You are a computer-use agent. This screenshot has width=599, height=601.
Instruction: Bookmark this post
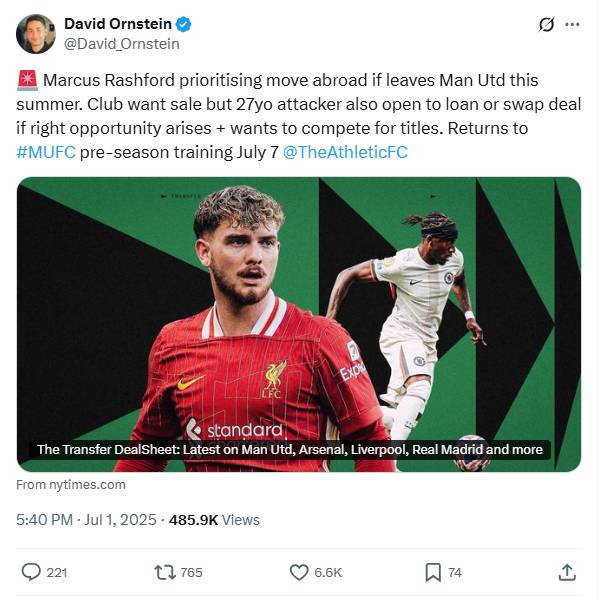[x=433, y=572]
